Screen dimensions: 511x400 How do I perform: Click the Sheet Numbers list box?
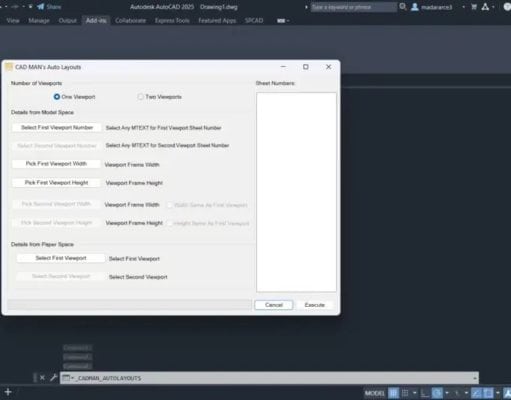tap(296, 192)
